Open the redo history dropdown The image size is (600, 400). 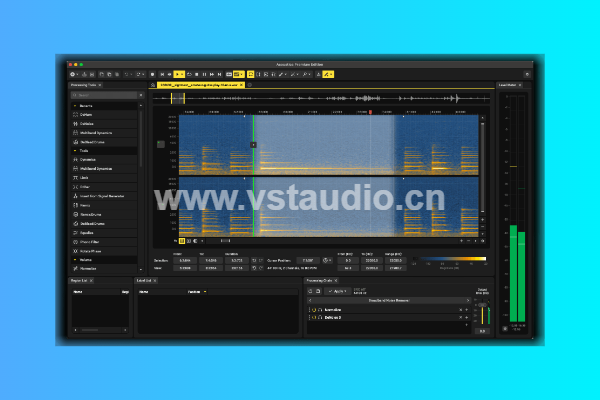coord(143,74)
